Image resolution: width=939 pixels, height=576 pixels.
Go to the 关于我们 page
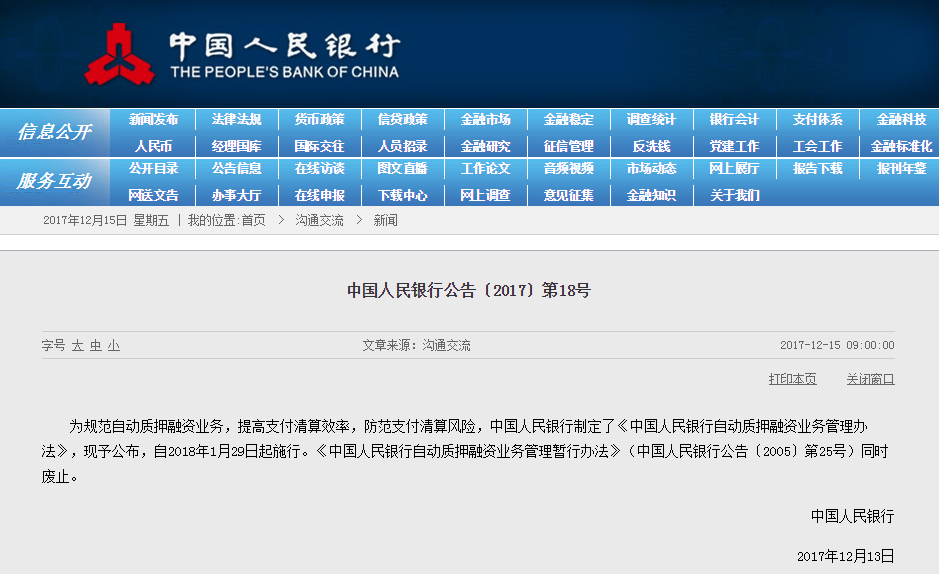[734, 195]
